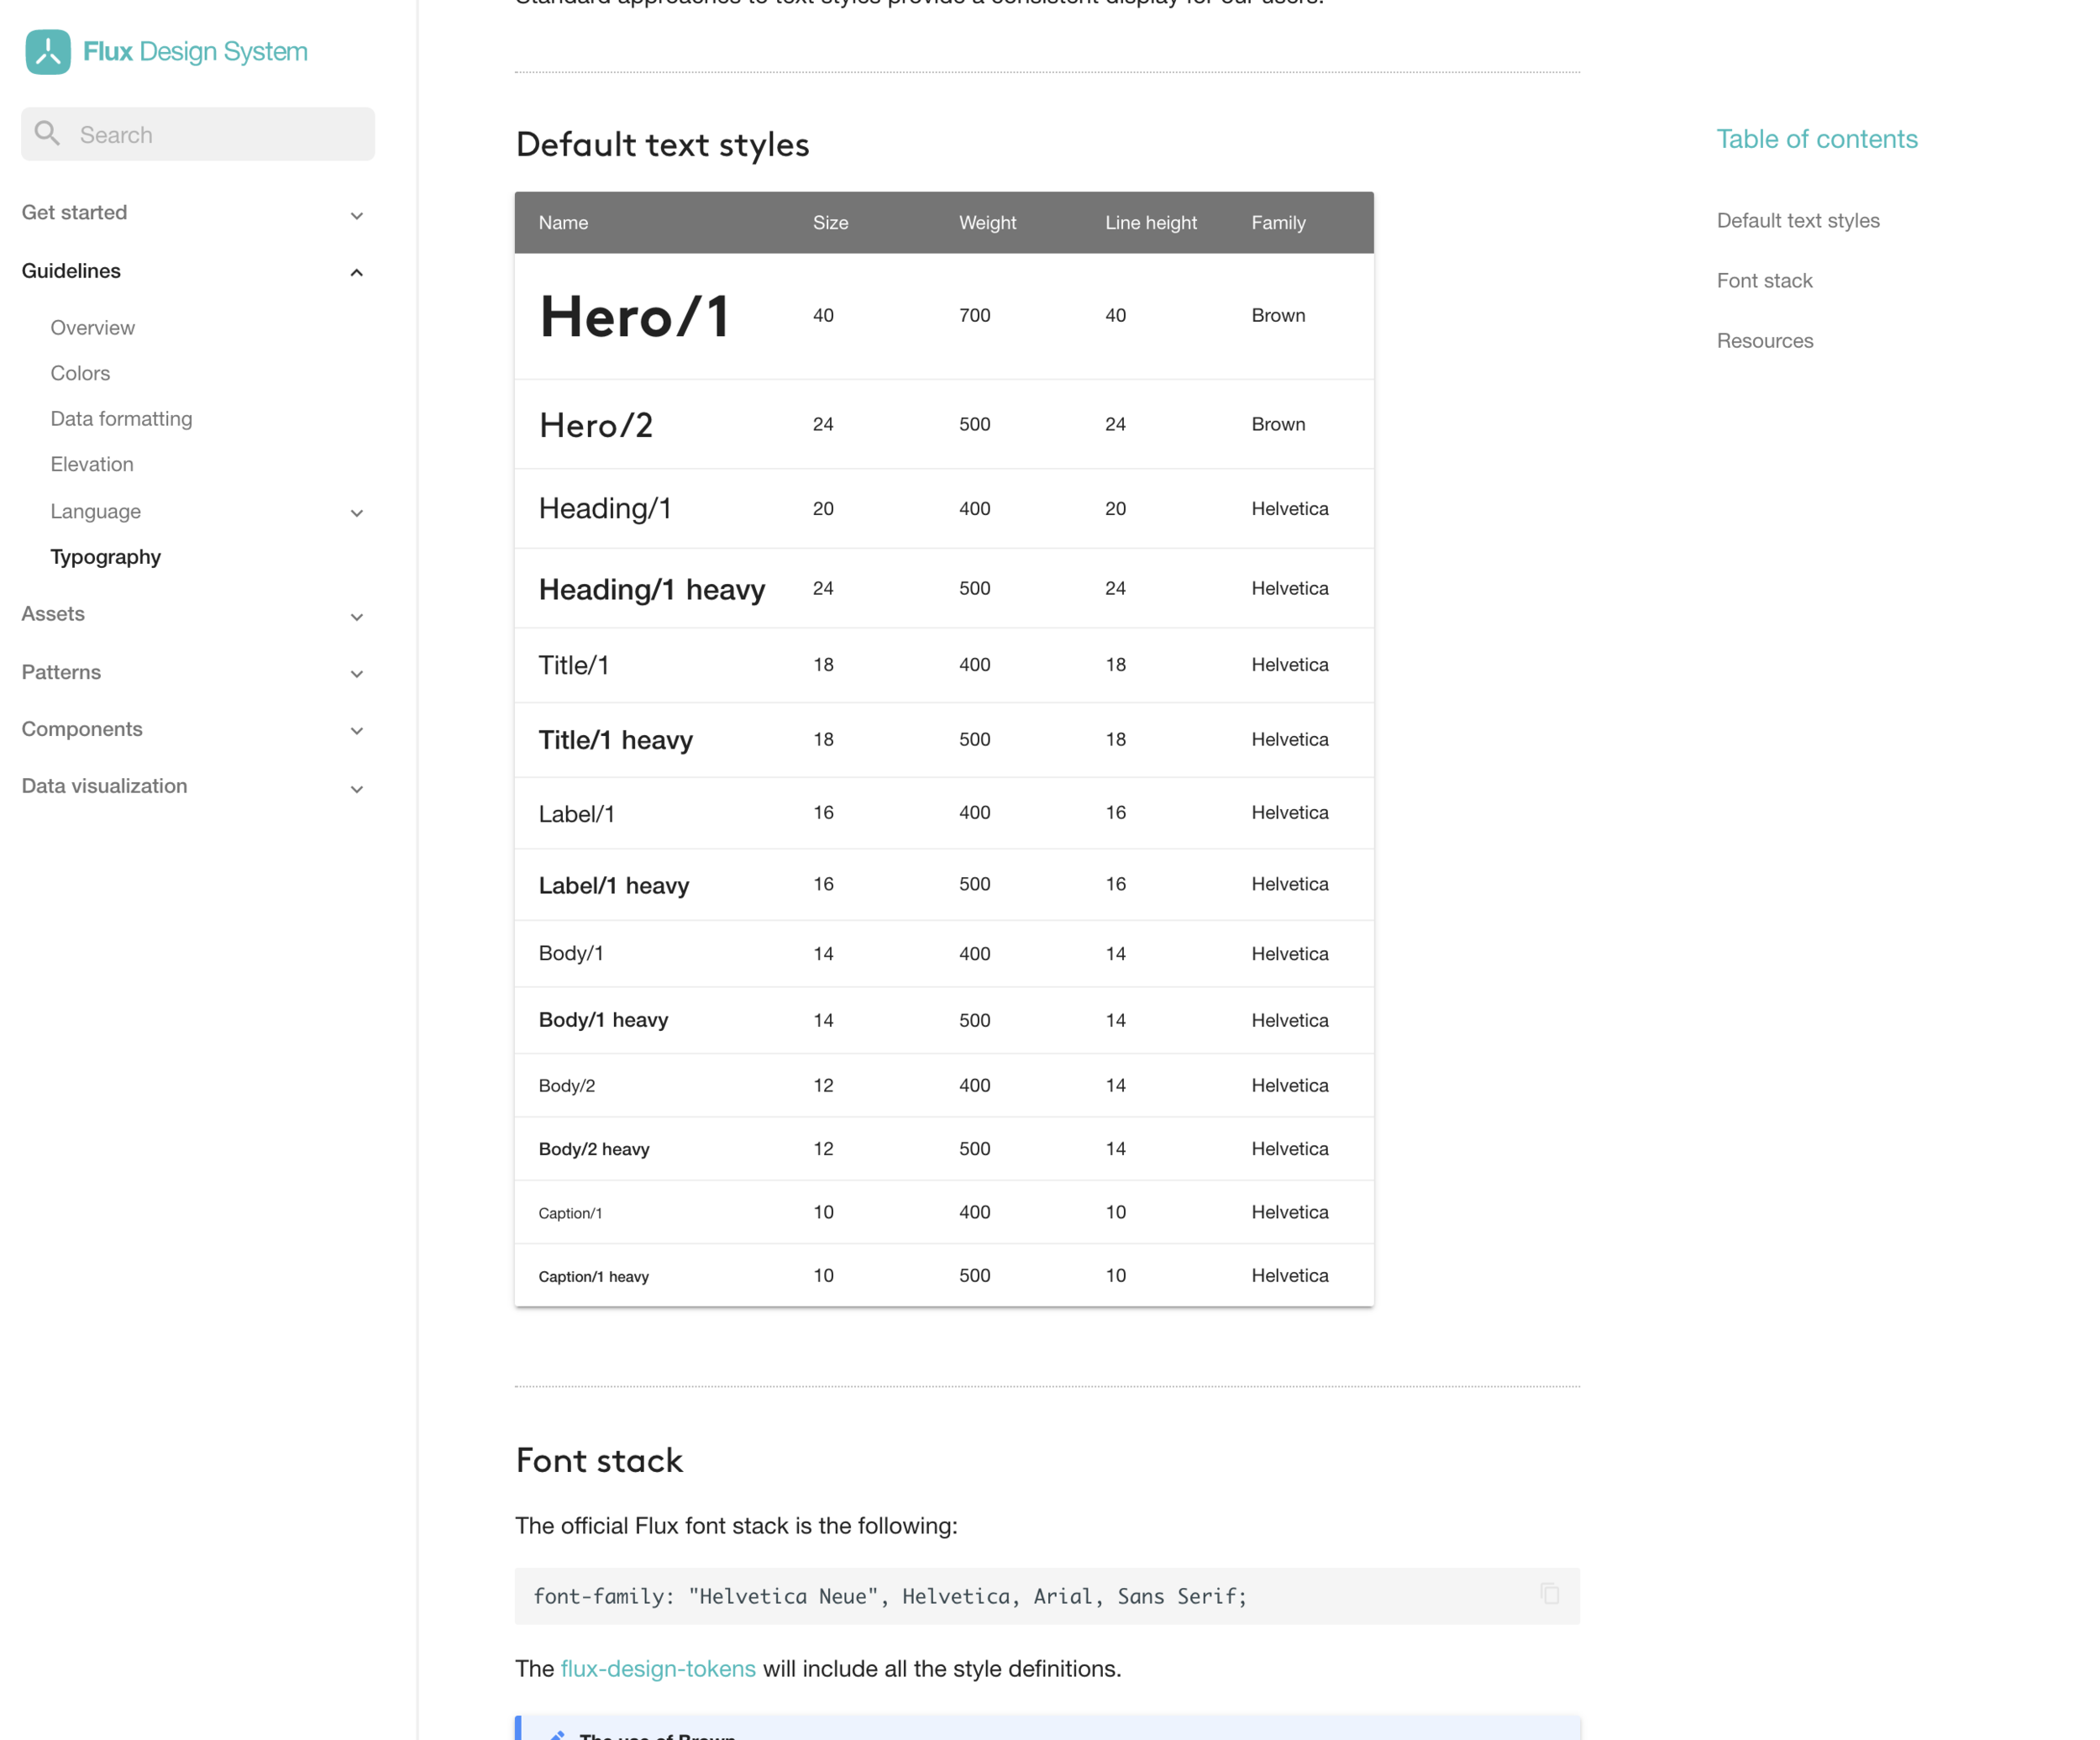This screenshot has height=1740, width=2100.
Task: Expand the Data visualization section
Action: pyautogui.click(x=356, y=789)
